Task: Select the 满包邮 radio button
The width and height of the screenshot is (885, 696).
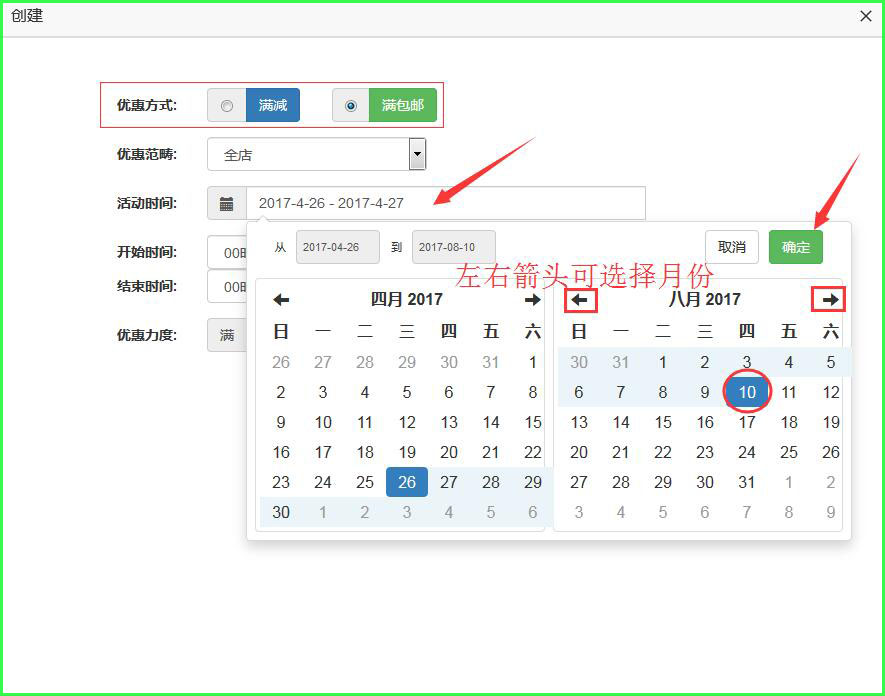Action: [350, 105]
